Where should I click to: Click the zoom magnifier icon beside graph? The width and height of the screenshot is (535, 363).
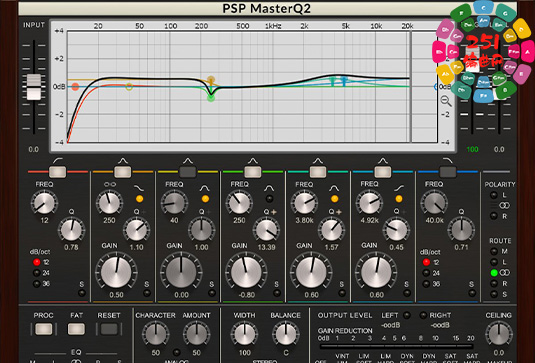pyautogui.click(x=446, y=101)
